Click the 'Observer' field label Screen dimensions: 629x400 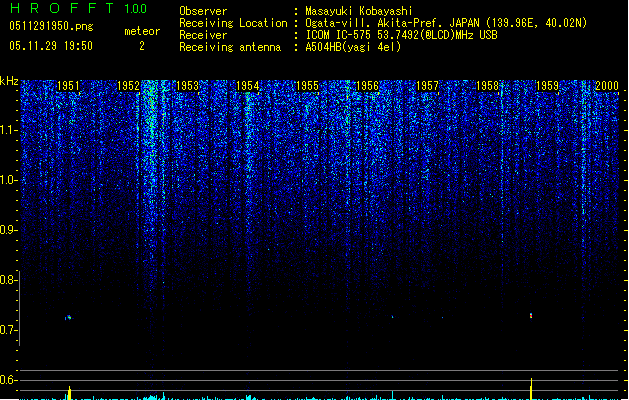pos(203,11)
